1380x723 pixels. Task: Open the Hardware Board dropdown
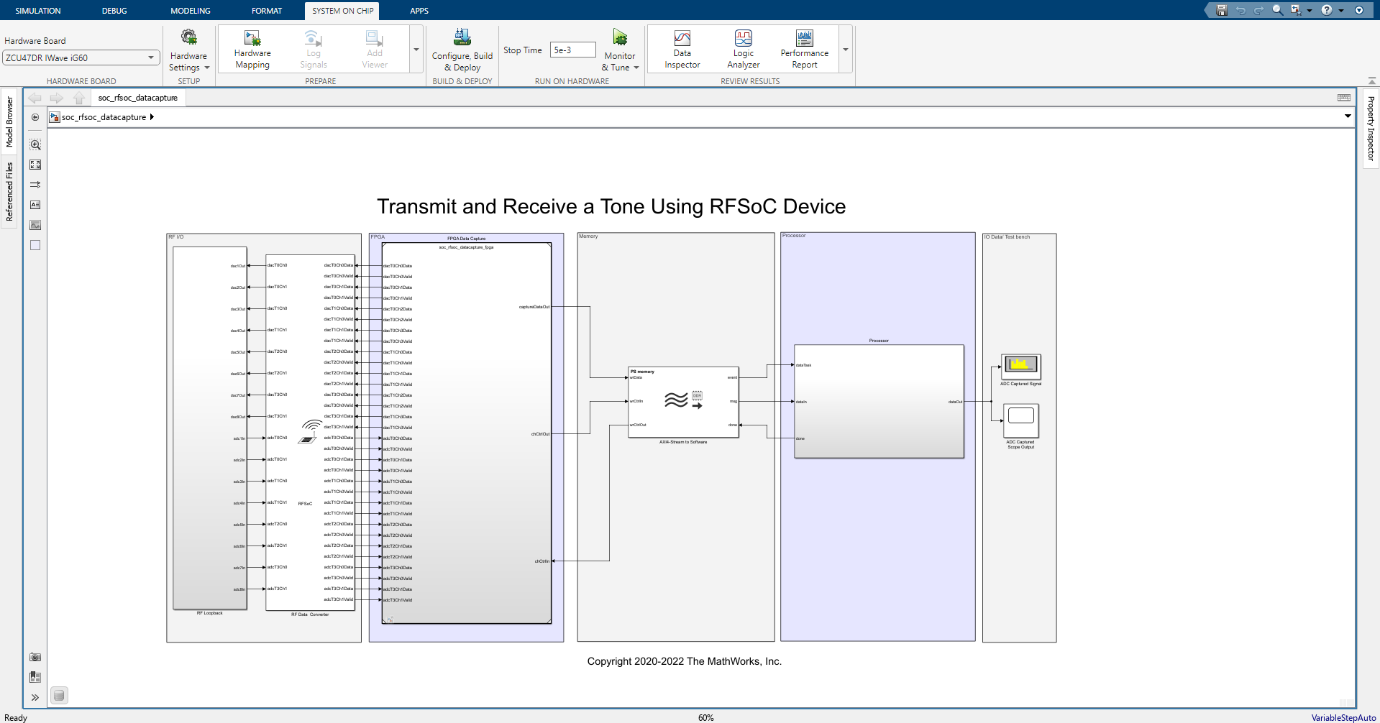point(81,58)
